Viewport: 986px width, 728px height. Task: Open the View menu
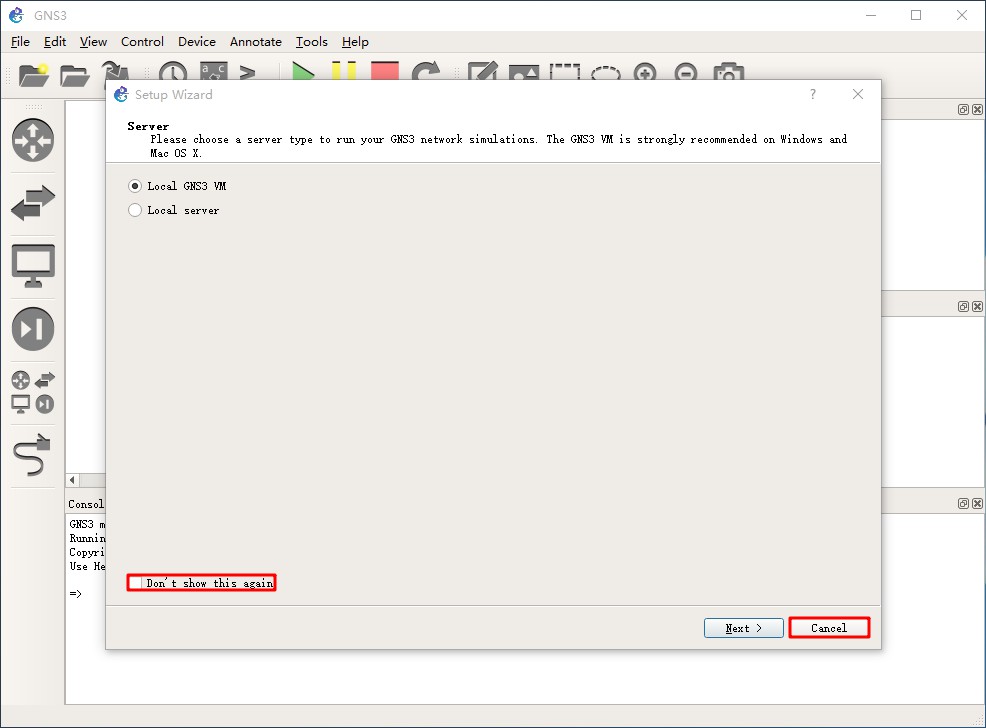[93, 41]
